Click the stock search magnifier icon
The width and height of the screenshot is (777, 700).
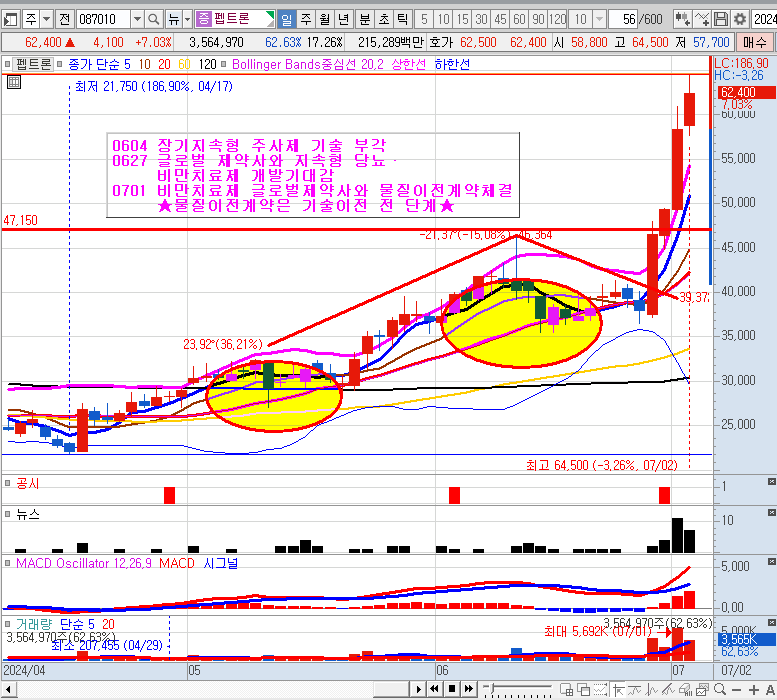pyautogui.click(x=153, y=19)
